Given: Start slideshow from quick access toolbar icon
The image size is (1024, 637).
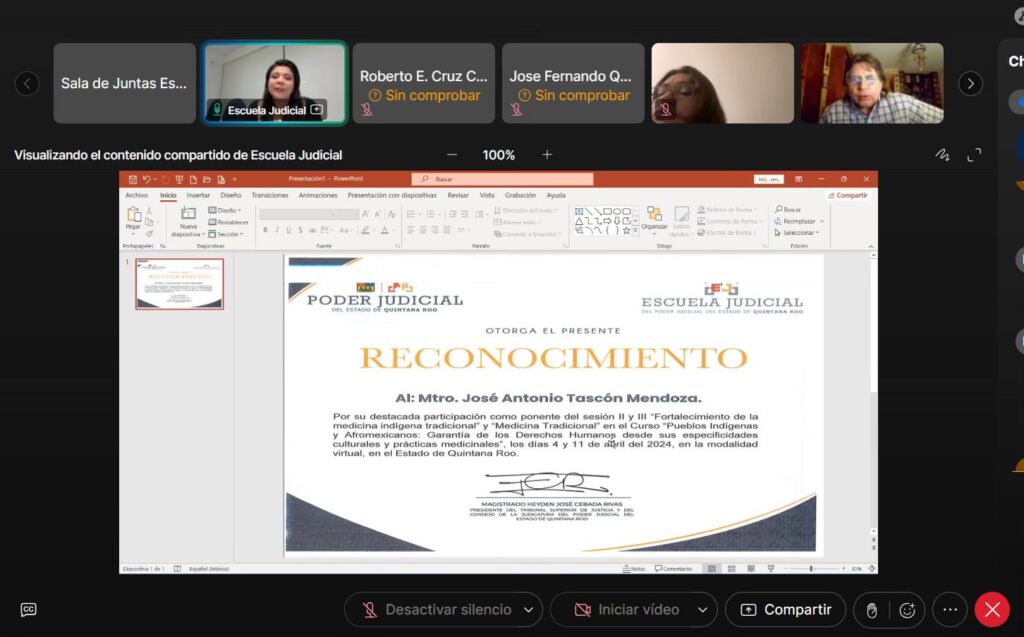Looking at the screenshot, I should pos(179,179).
